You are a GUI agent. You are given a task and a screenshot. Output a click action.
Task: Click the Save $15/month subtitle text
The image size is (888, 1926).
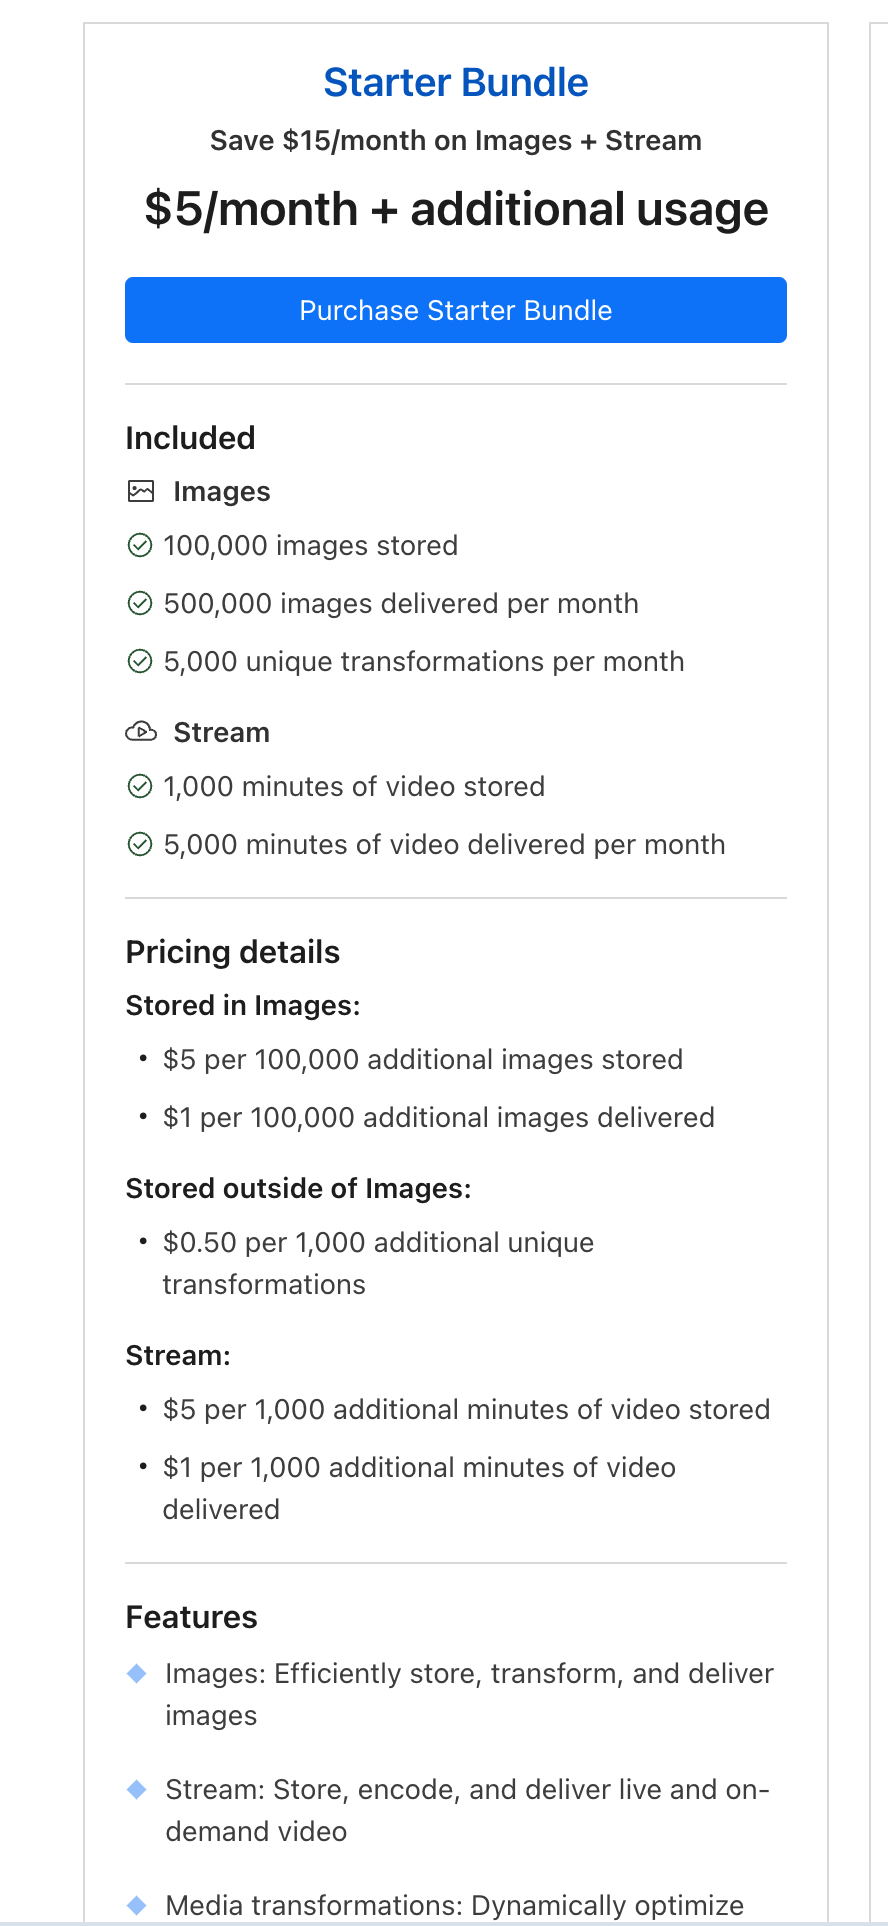[x=455, y=141]
